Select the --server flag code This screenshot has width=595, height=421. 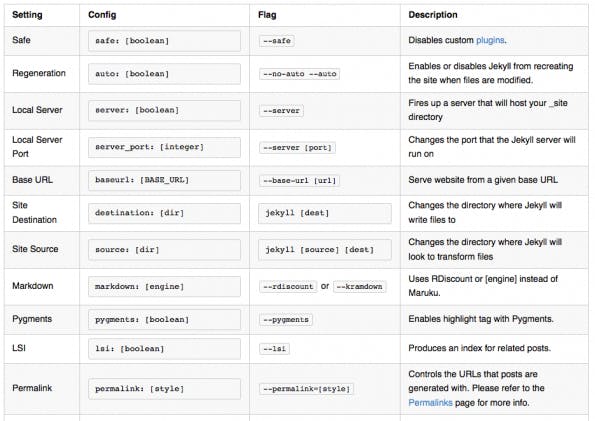click(281, 110)
